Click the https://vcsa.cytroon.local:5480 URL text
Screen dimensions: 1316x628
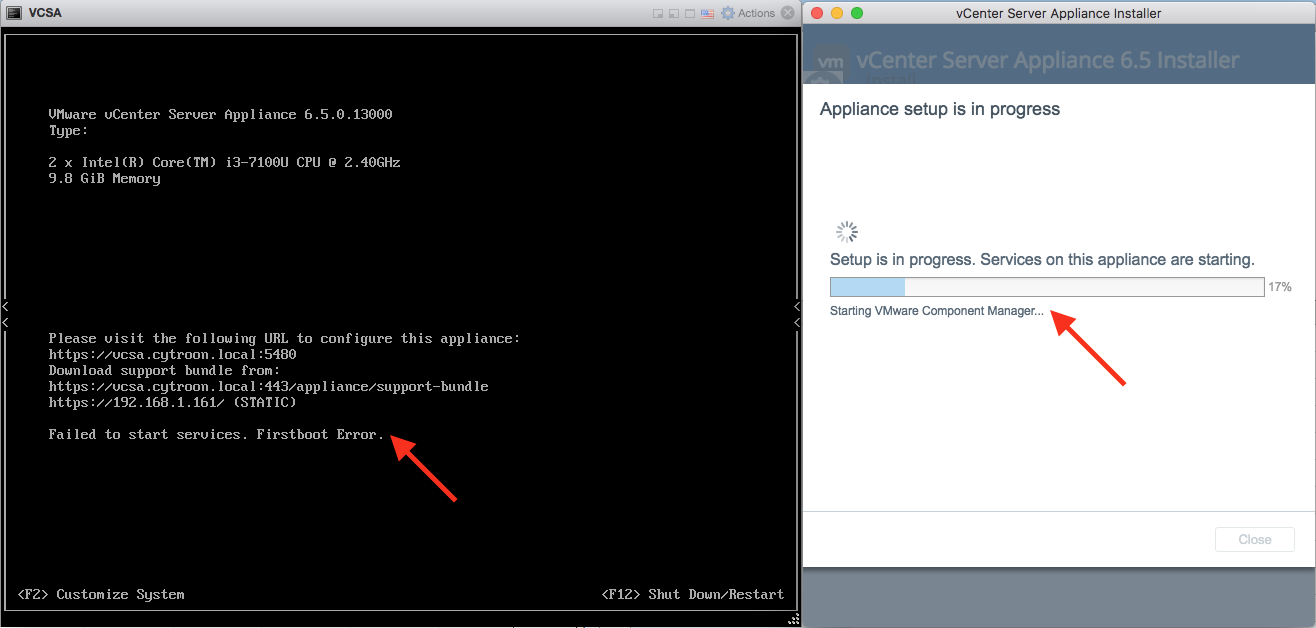(172, 354)
